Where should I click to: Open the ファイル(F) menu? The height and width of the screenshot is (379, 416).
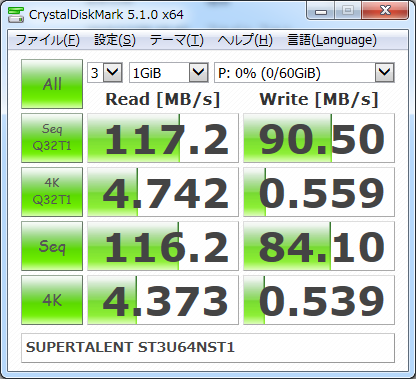[x=47, y=40]
